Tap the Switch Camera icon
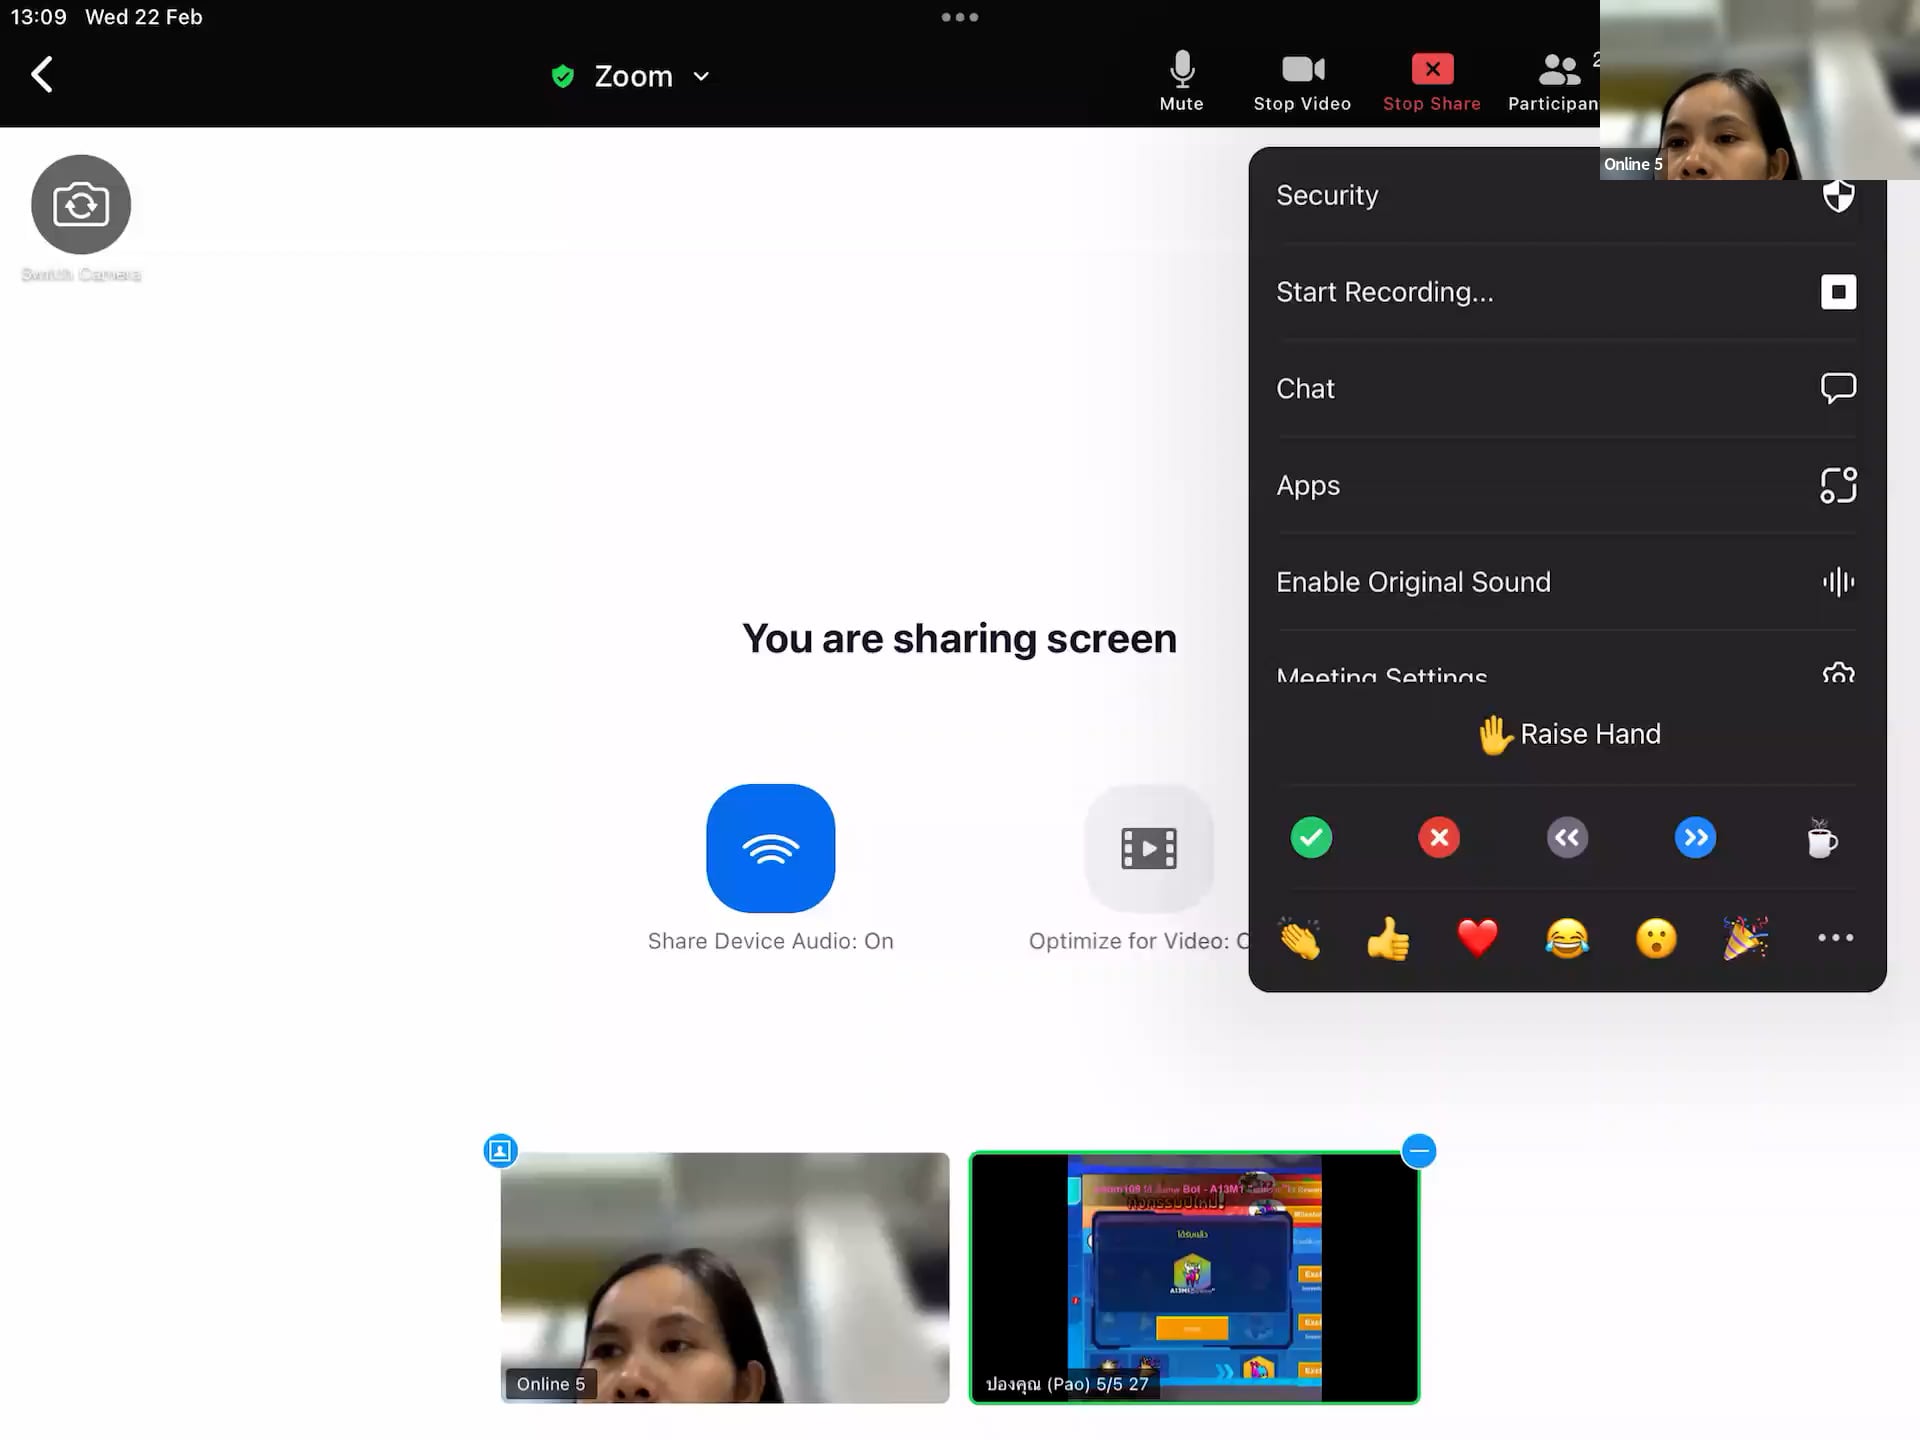Viewport: 1920px width, 1440px height. [x=81, y=205]
